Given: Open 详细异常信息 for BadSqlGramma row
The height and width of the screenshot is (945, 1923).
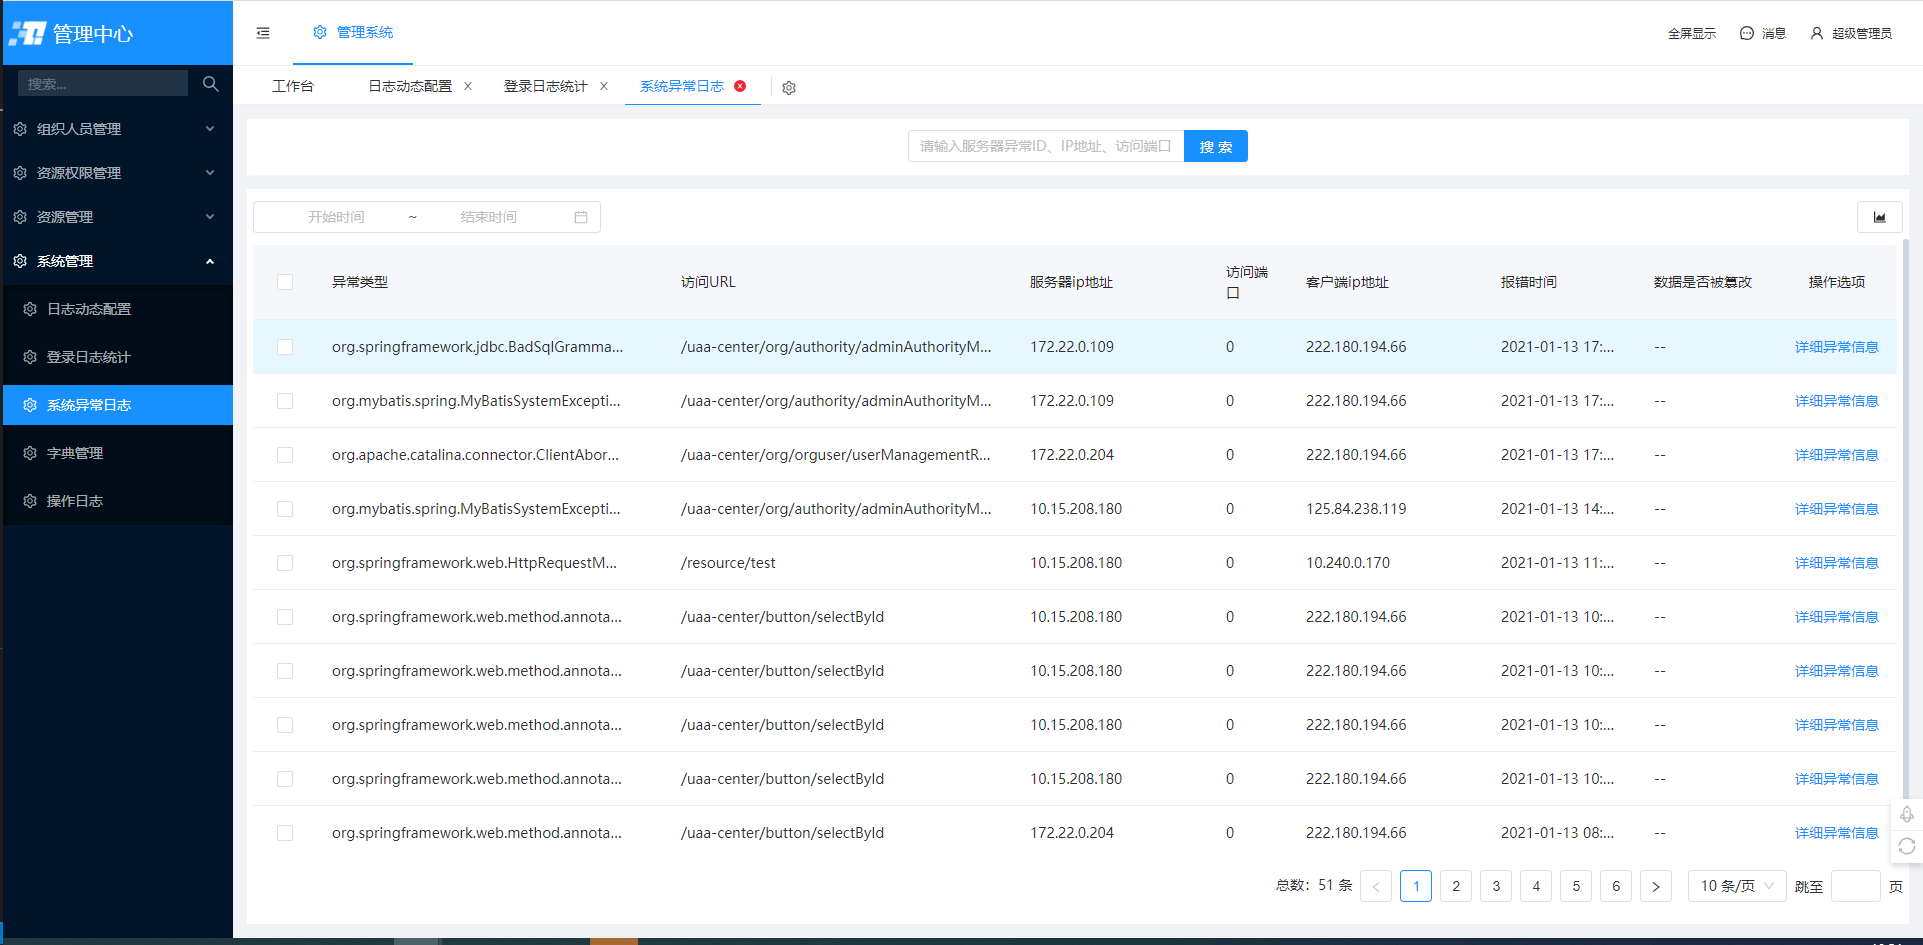Looking at the screenshot, I should [x=1836, y=347].
